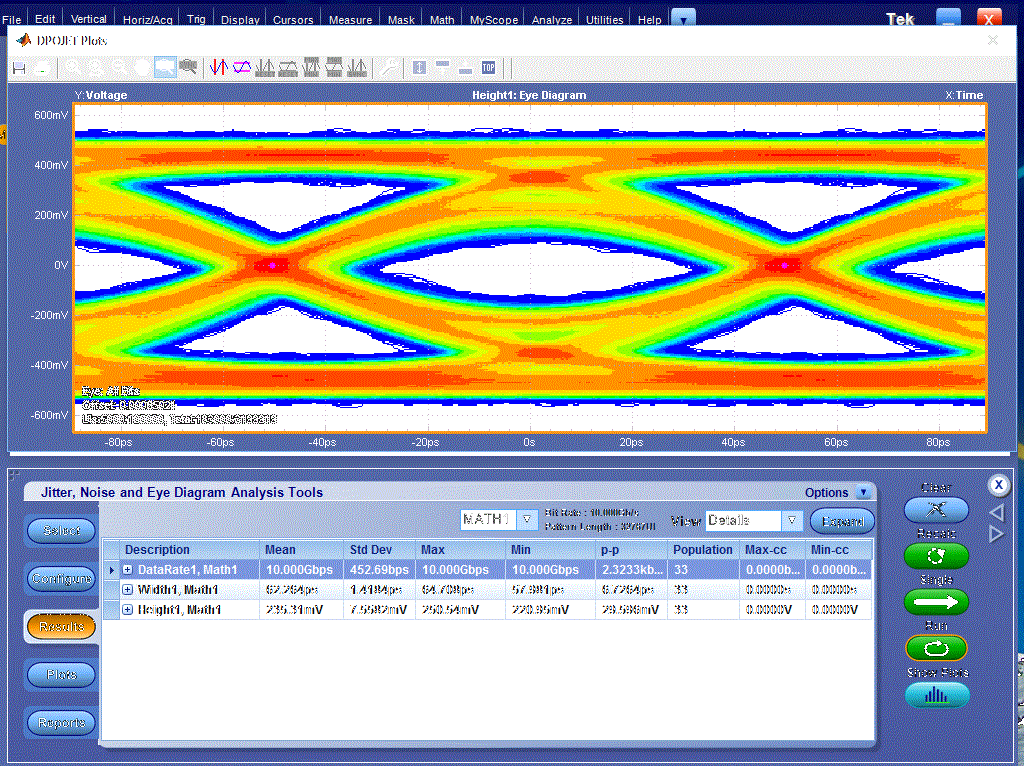Click the row selector arrow beside DataRate1

pos(112,570)
